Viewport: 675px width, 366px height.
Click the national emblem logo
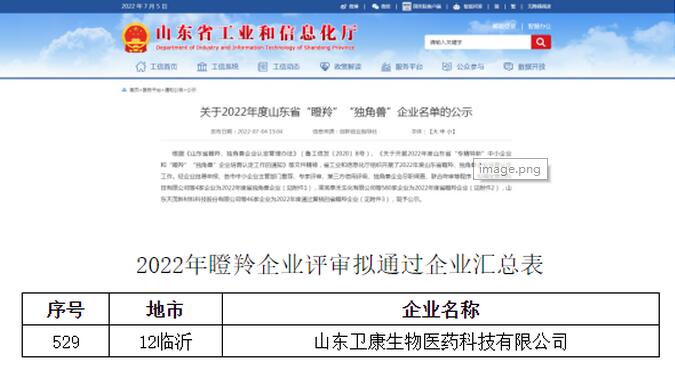pyautogui.click(x=136, y=37)
